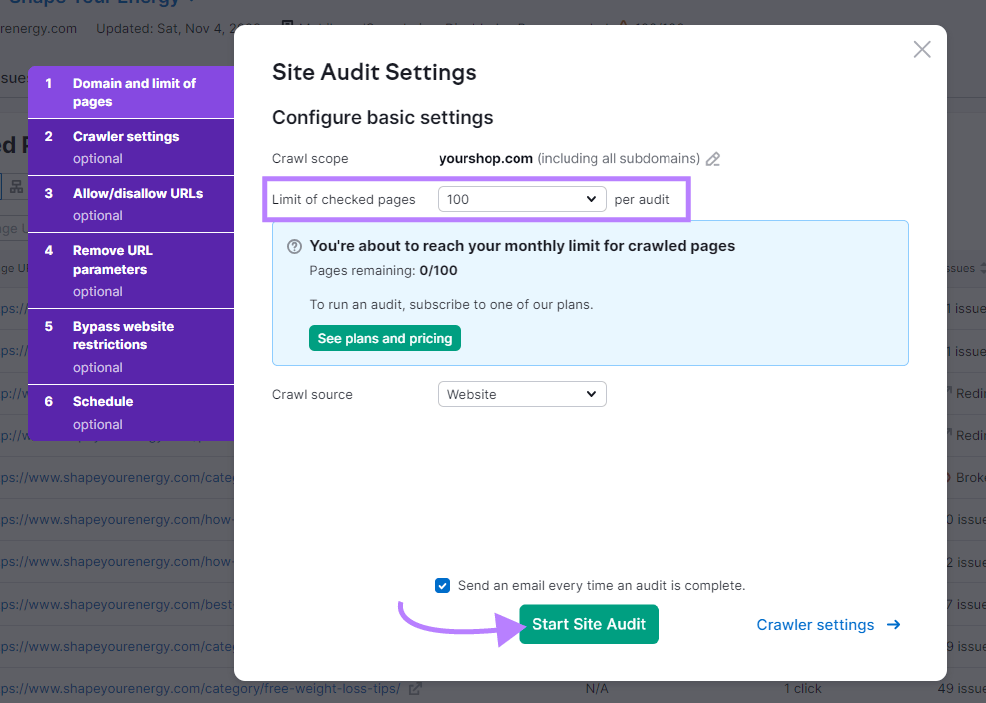986x703 pixels.
Task: Open step 4 Remove URL parameters
Action: tap(131, 270)
